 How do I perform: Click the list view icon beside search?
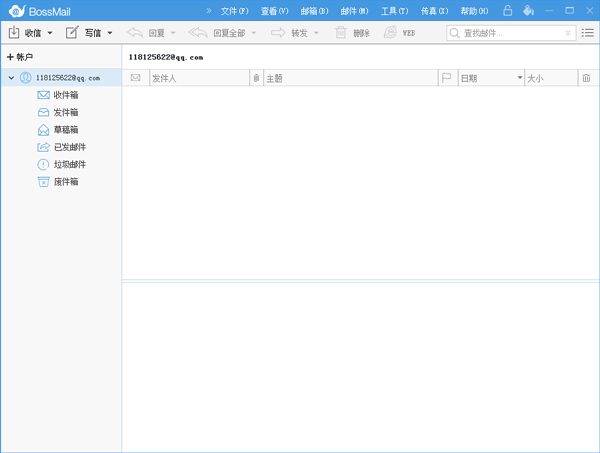[x=588, y=33]
